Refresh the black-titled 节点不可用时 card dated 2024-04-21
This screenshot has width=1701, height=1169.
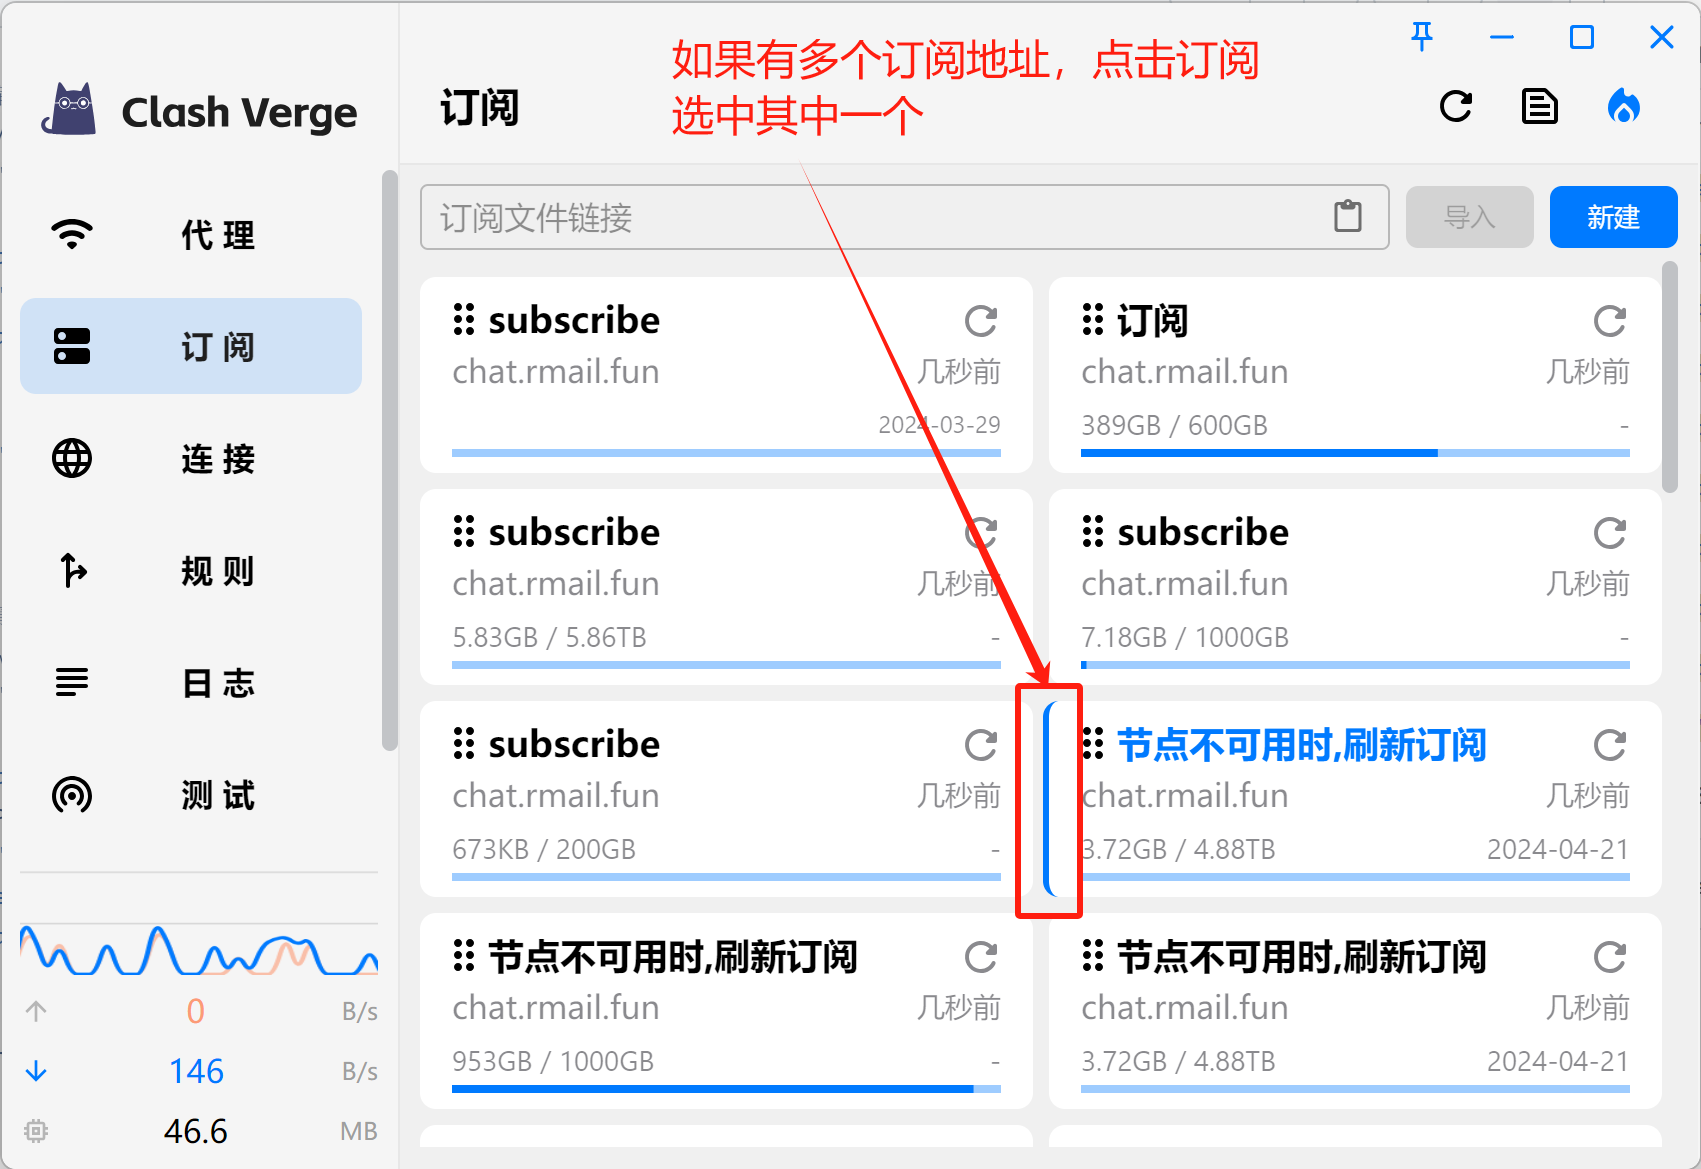(1610, 957)
